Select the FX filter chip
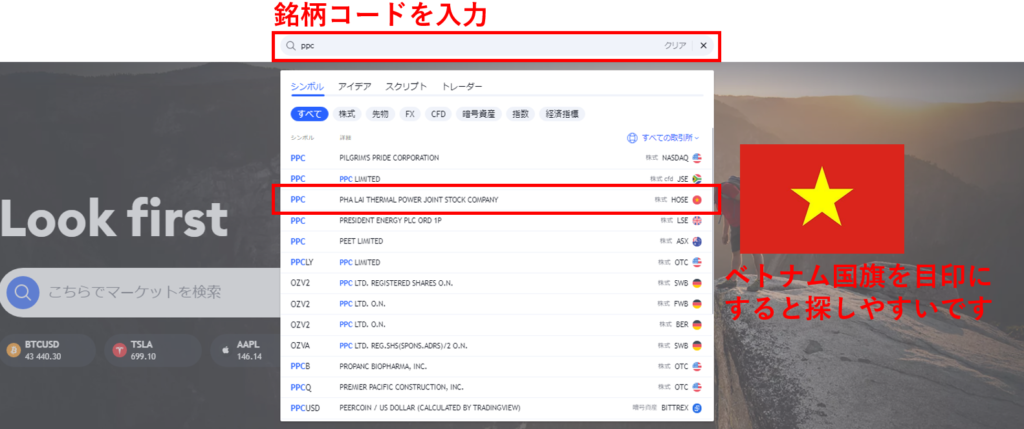1024x429 pixels. [409, 114]
